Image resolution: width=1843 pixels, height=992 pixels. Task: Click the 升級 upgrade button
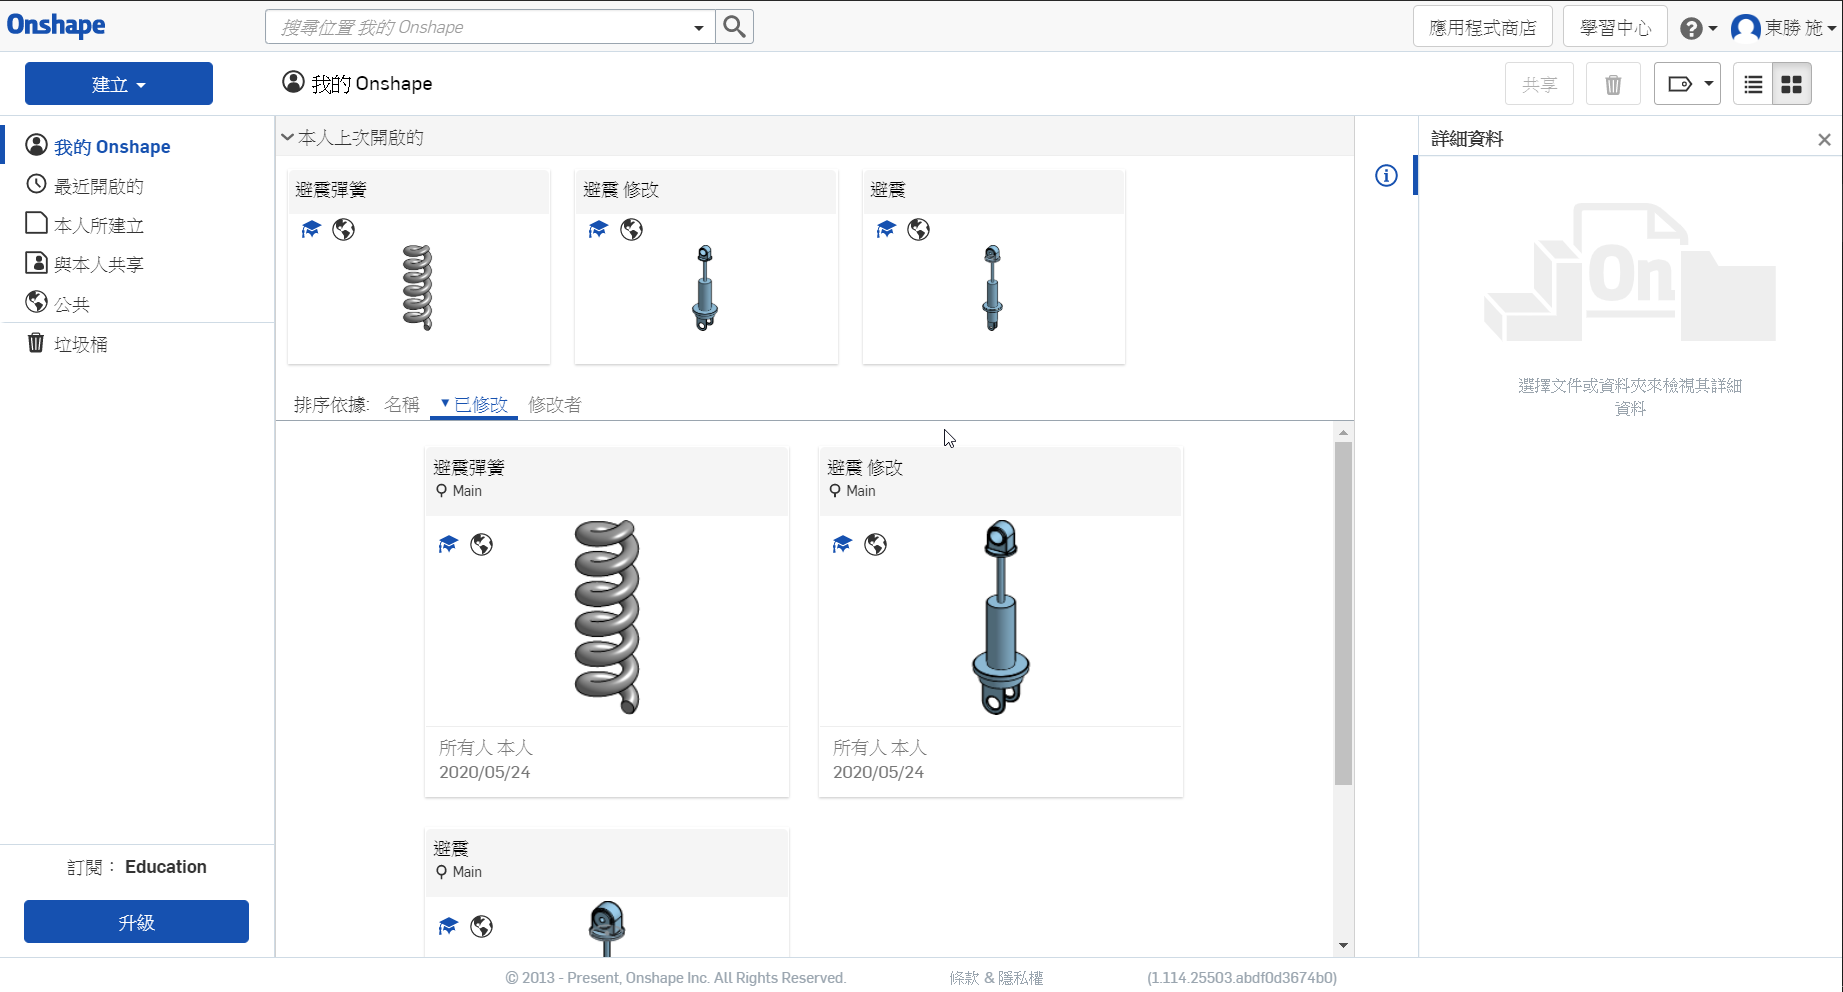click(136, 922)
